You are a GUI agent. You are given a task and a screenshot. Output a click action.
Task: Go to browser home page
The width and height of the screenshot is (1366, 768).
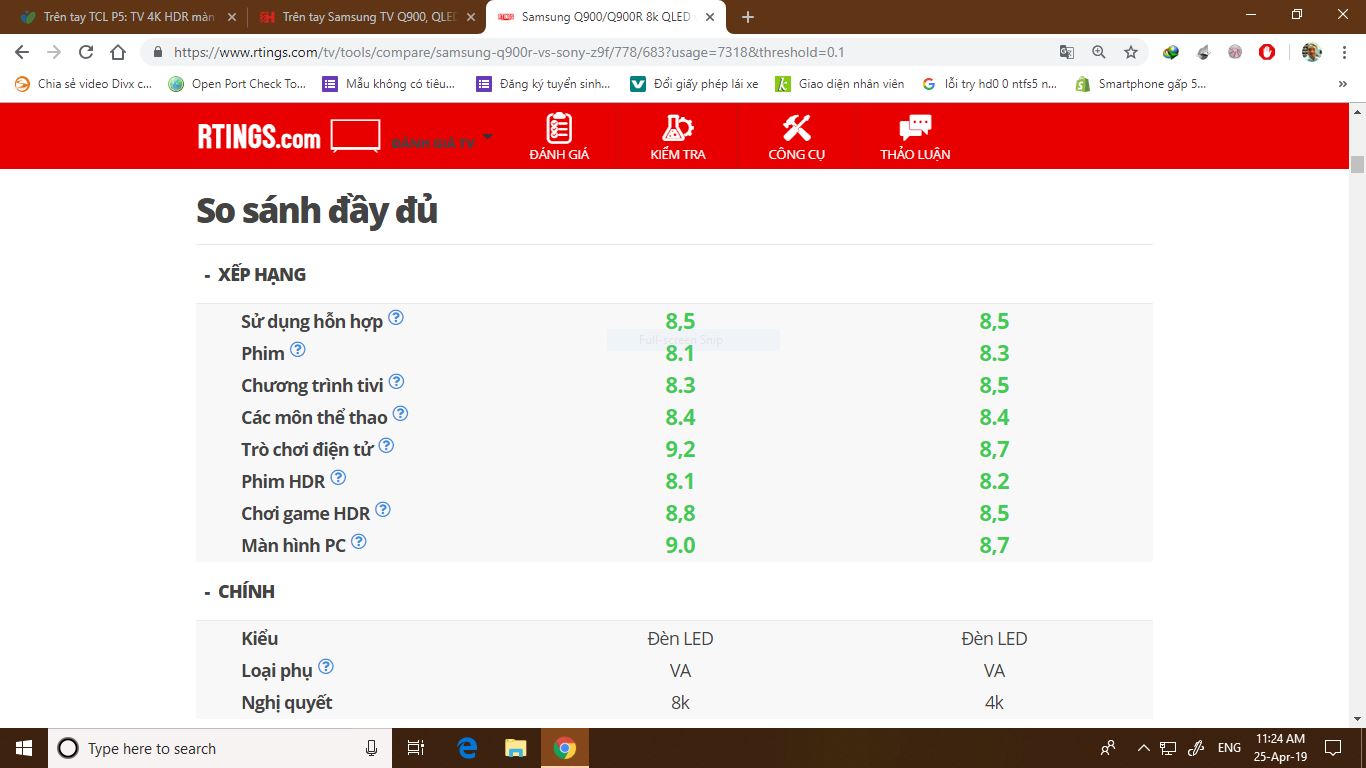[118, 52]
